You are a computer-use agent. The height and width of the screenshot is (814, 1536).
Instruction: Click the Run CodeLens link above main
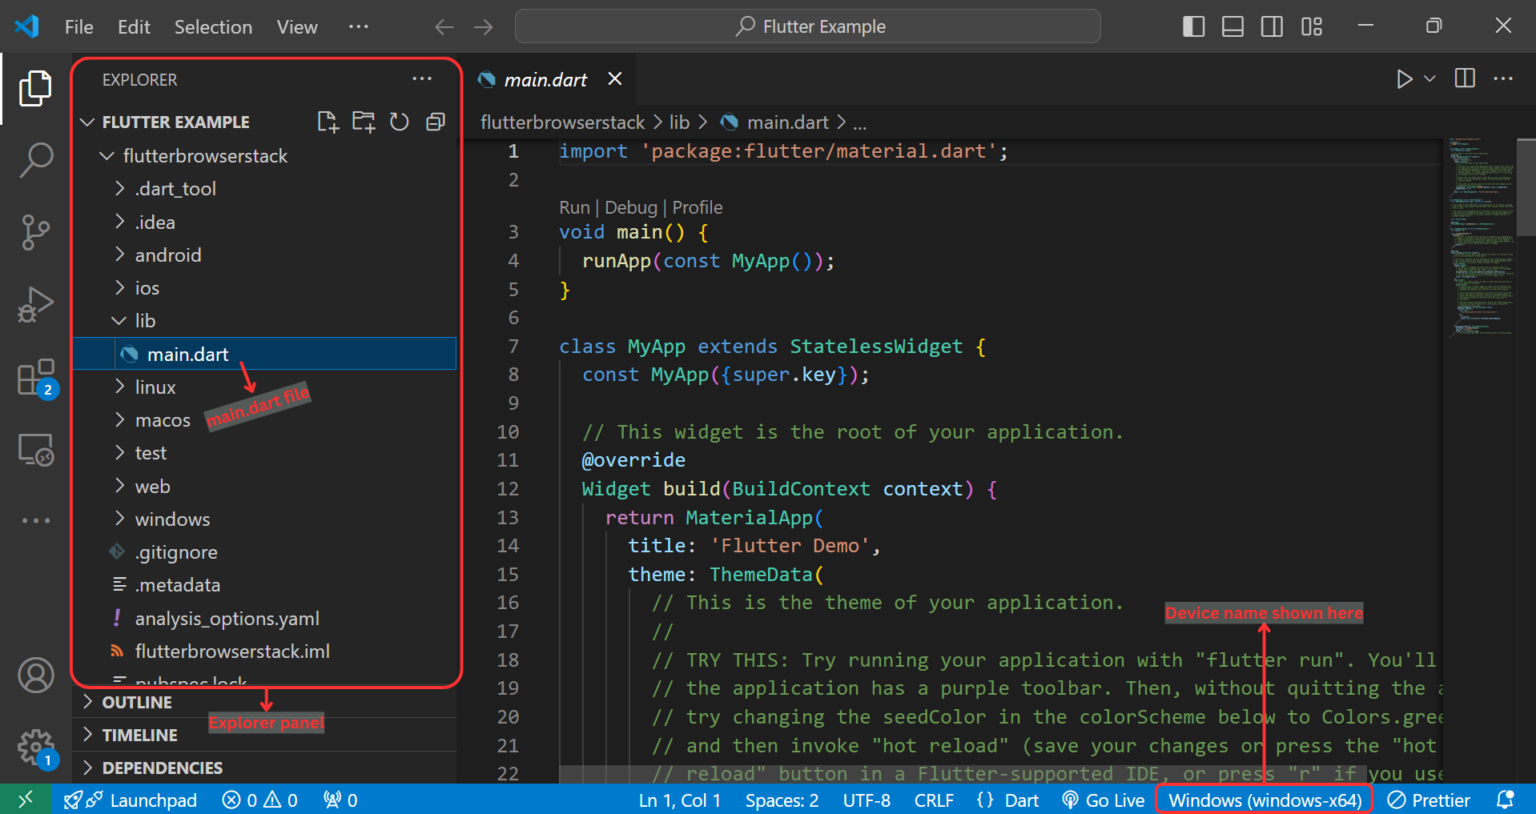[x=574, y=207]
